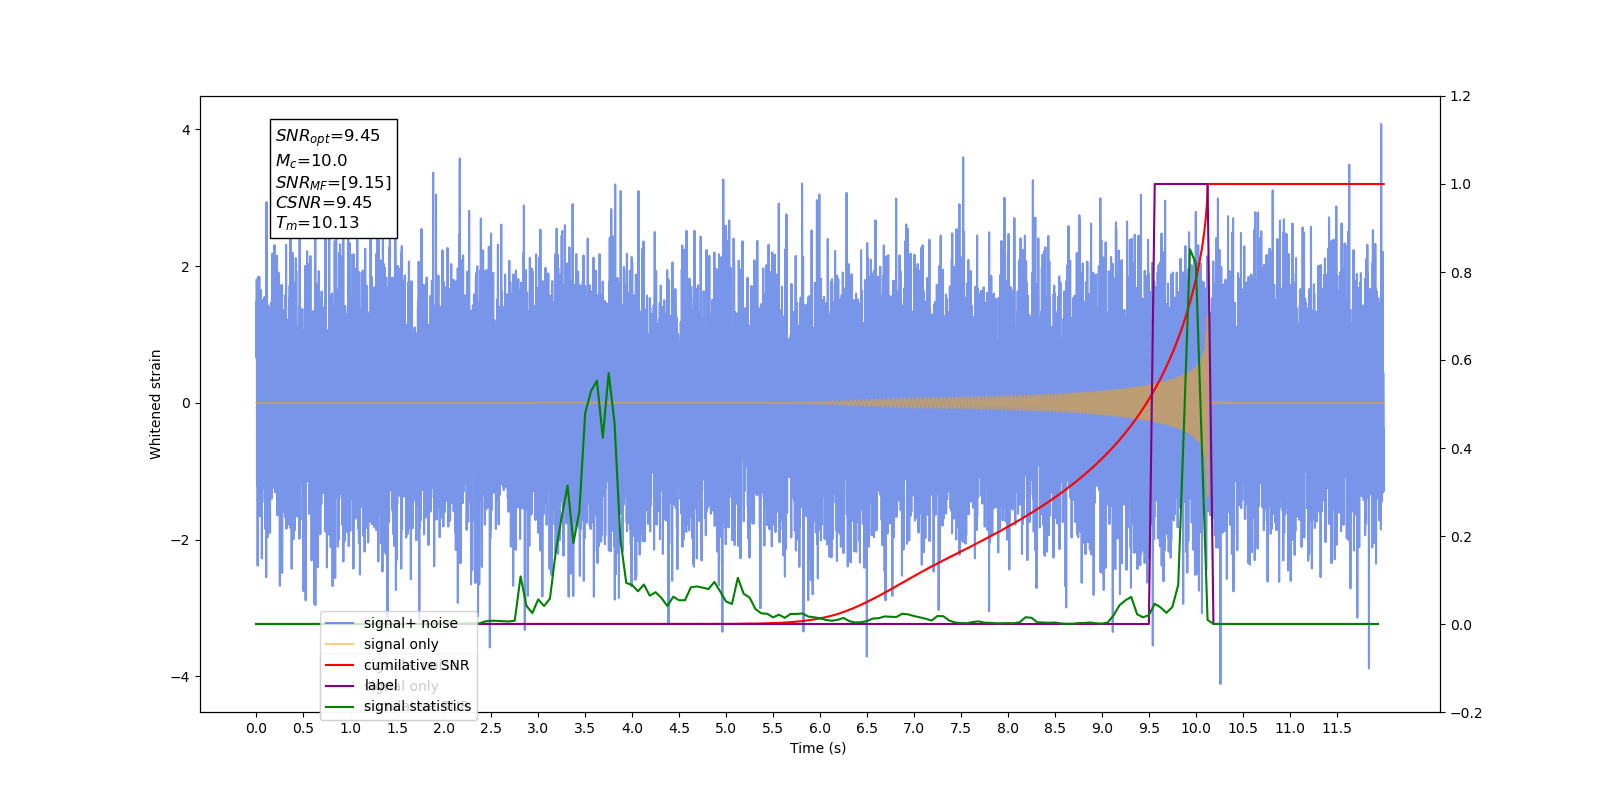Click the 1.0 tick on right axis
The image size is (1600, 800).
point(1461,184)
